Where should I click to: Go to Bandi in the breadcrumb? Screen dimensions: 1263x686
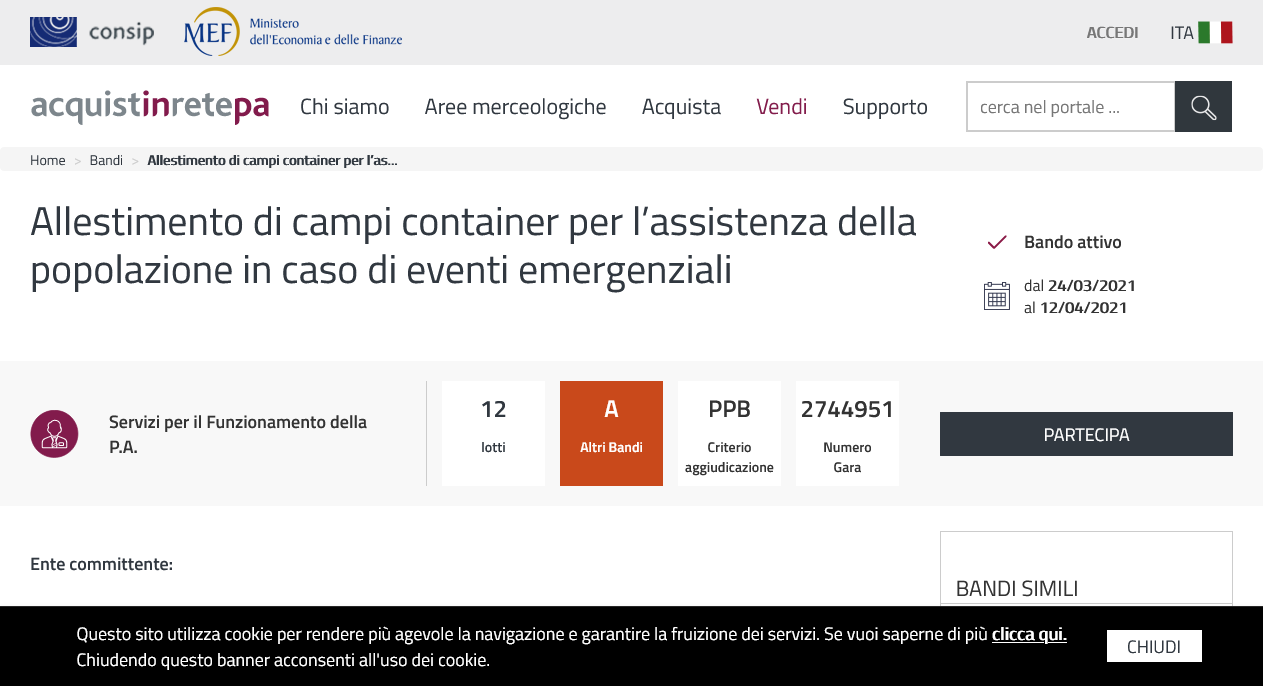pos(106,160)
